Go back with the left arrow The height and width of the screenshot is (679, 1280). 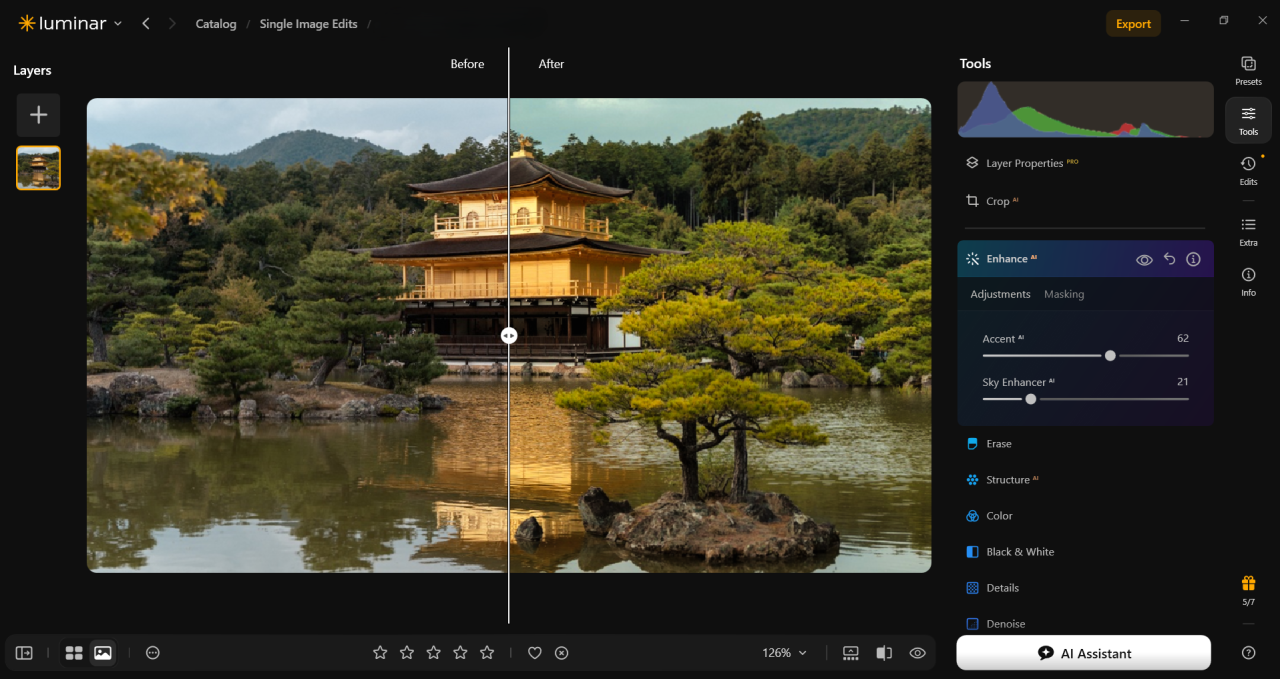146,23
